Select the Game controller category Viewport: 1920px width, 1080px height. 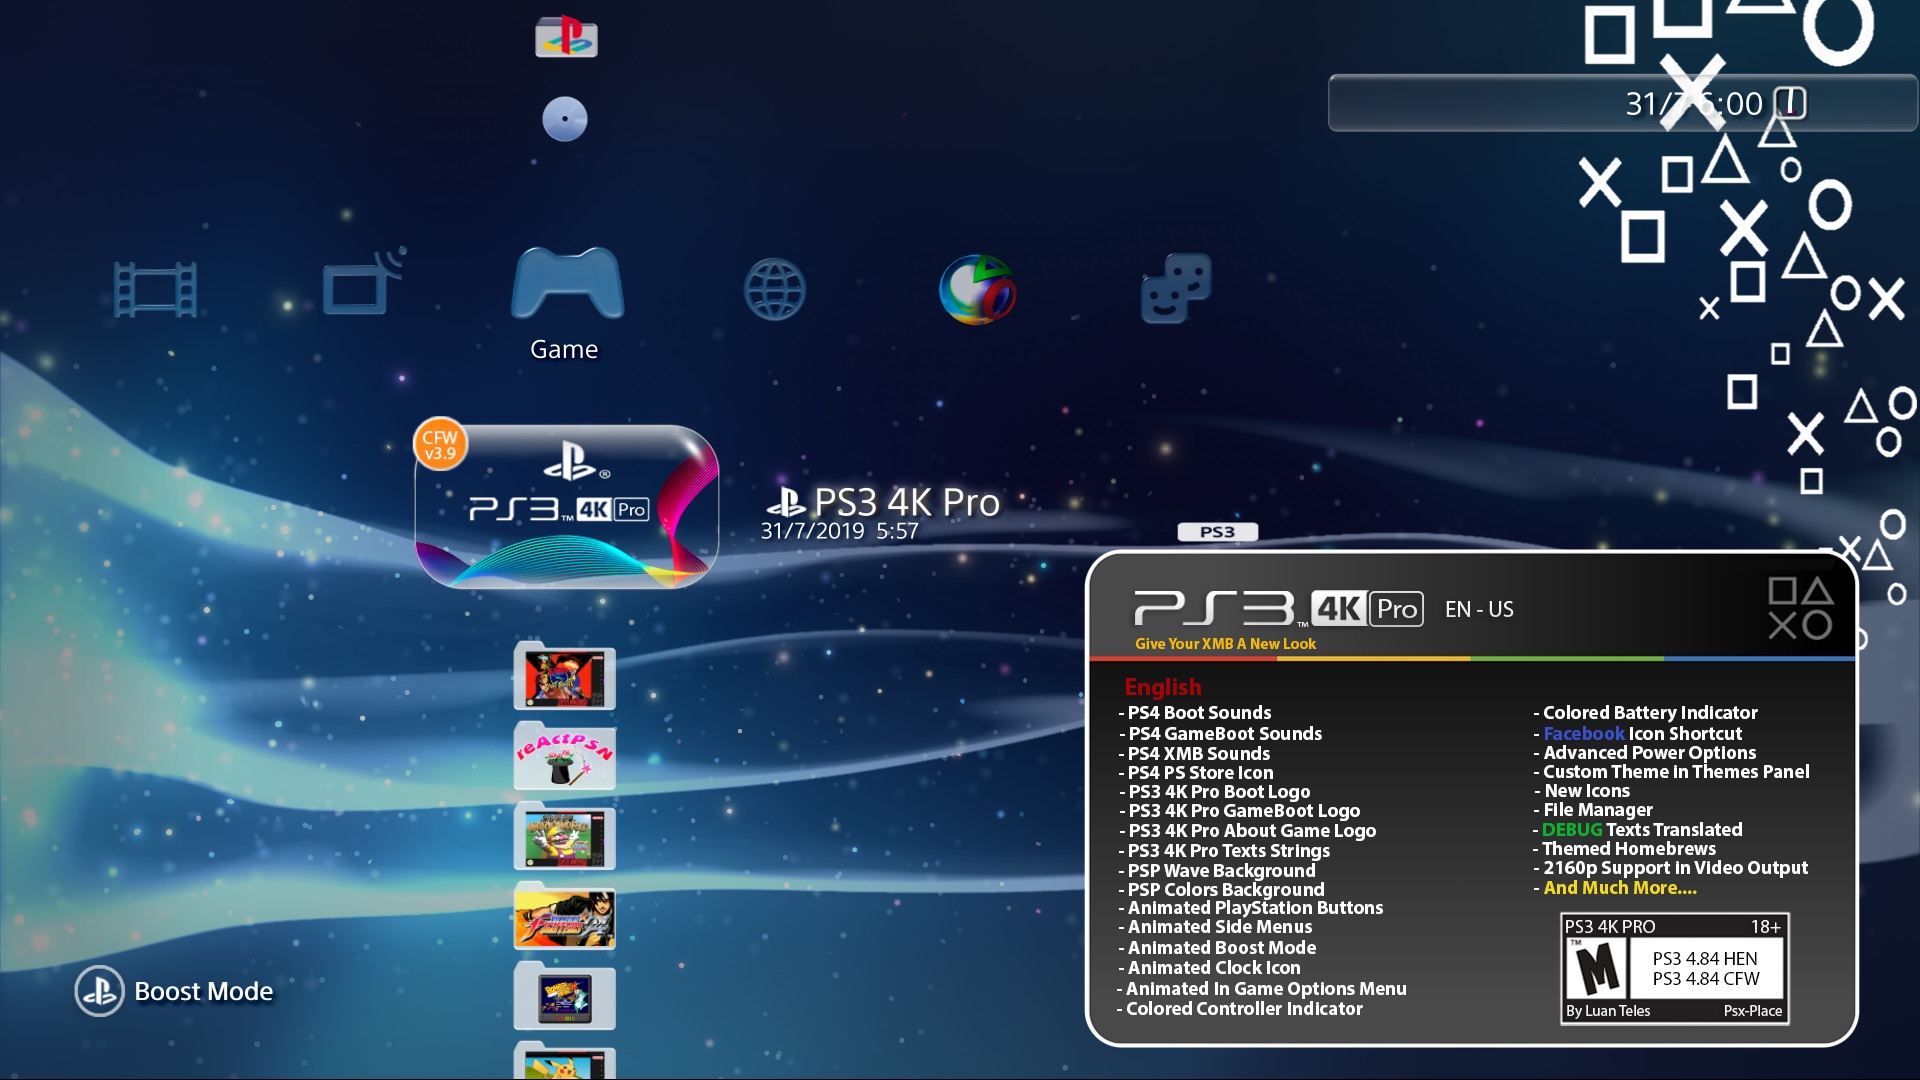pyautogui.click(x=567, y=285)
